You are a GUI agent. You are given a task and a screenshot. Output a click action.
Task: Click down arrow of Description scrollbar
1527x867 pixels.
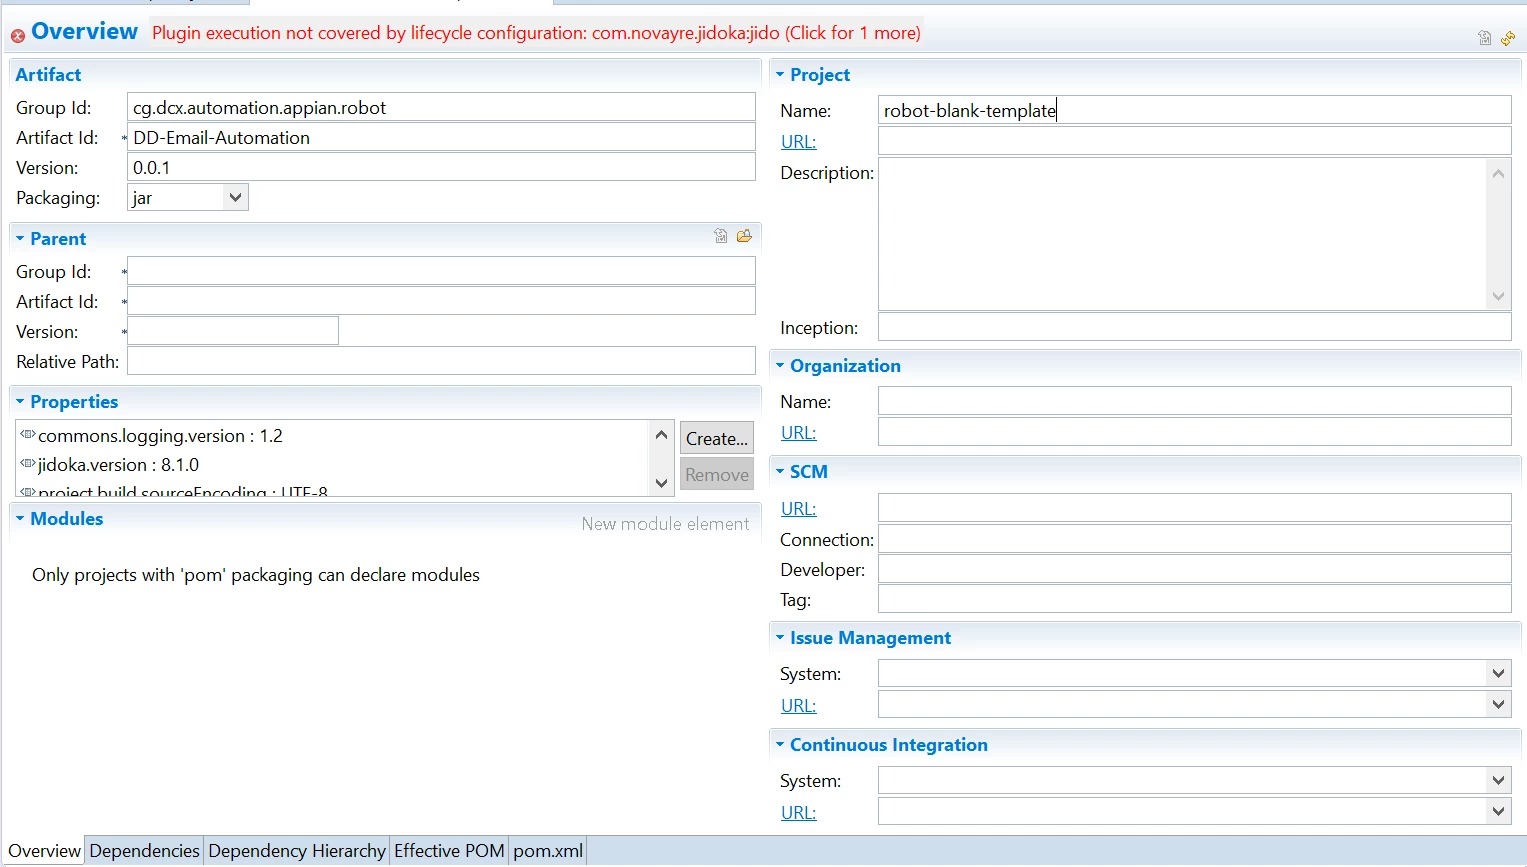pos(1498,296)
